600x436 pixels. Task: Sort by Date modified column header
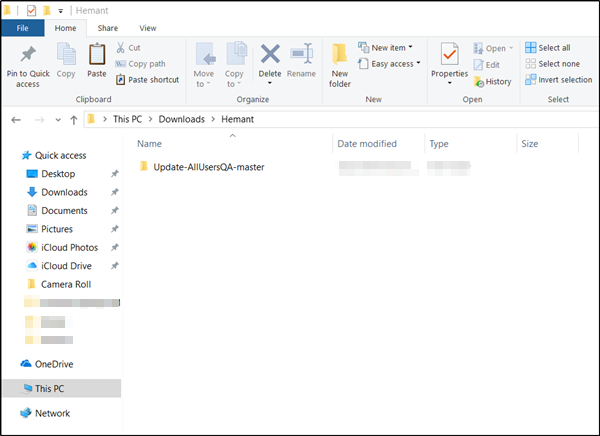pyautogui.click(x=367, y=144)
